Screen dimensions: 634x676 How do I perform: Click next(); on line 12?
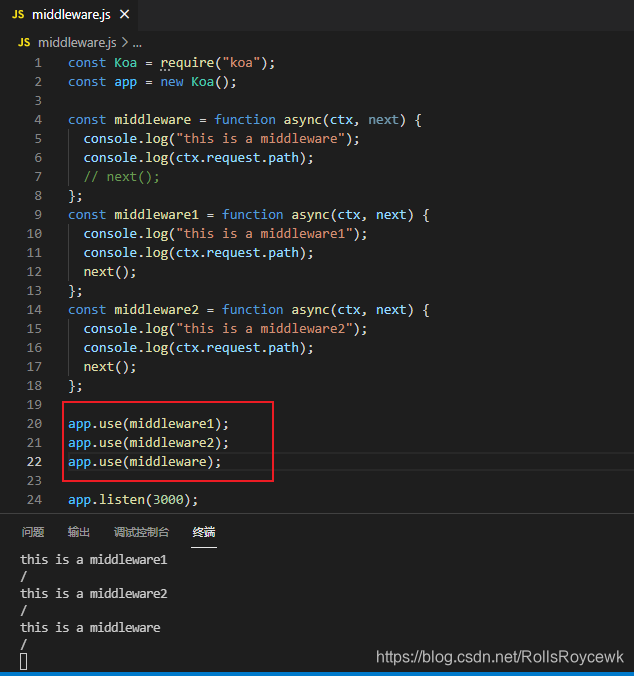(110, 272)
